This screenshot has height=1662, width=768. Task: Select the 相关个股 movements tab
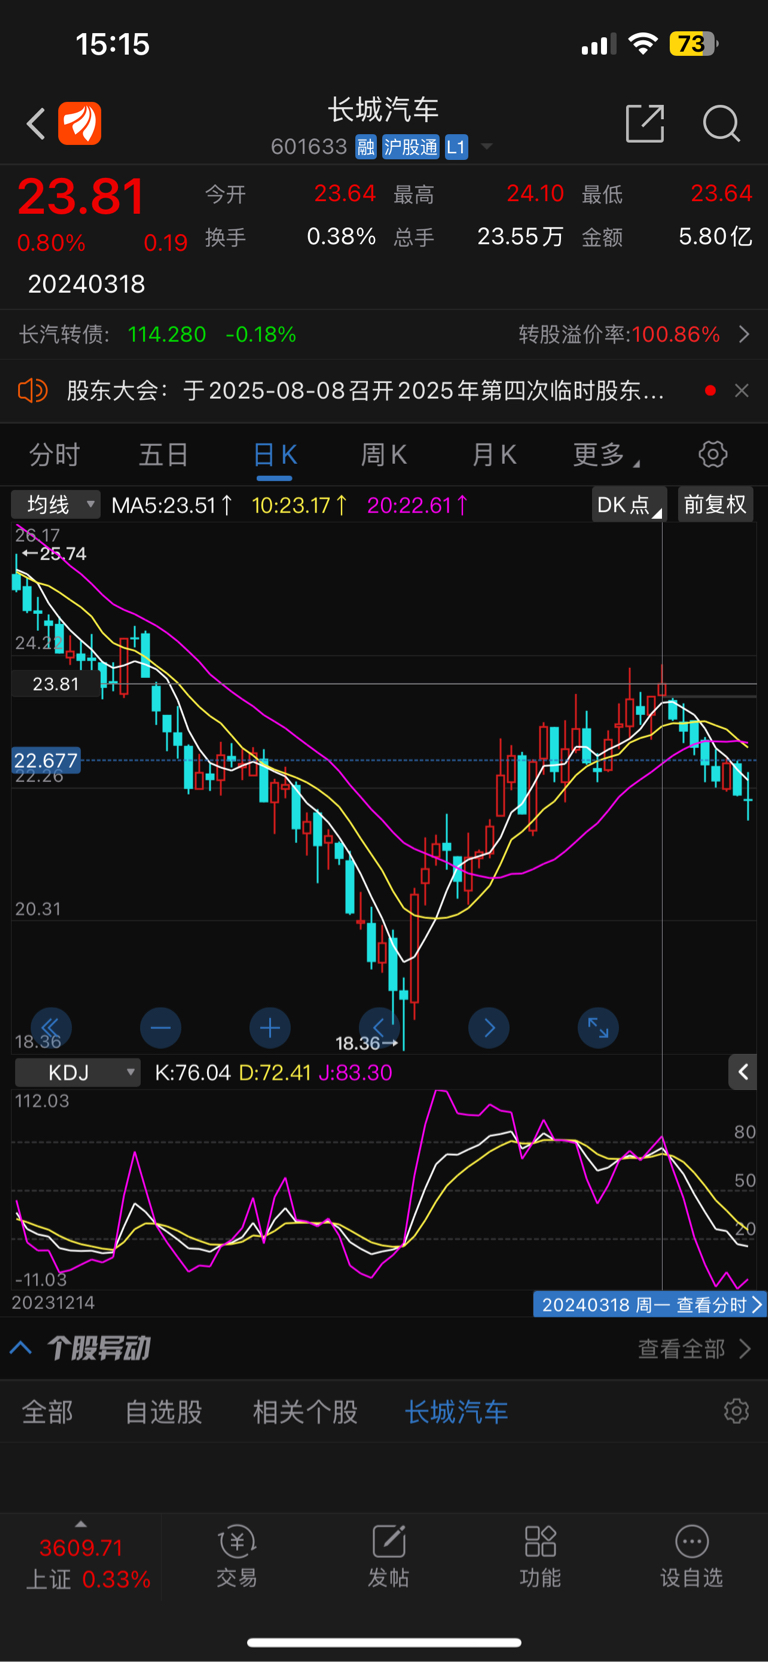point(305,1412)
